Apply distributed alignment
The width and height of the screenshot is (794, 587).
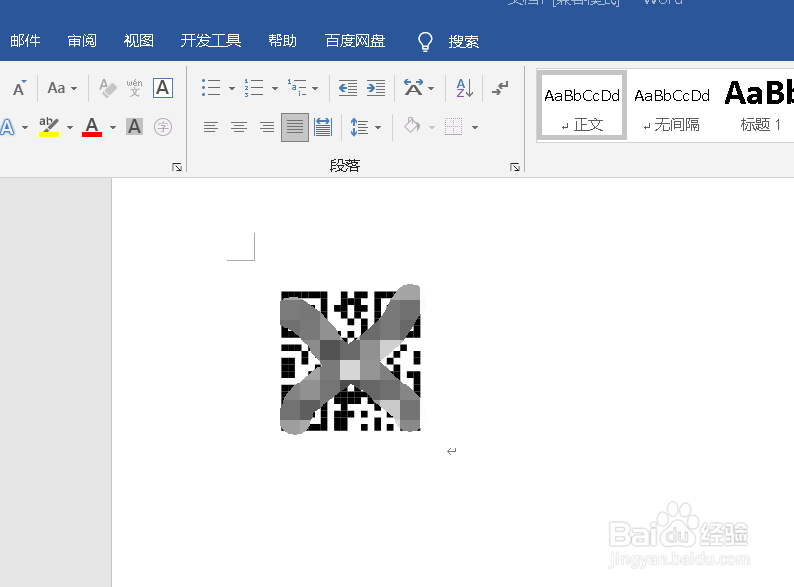(x=323, y=127)
